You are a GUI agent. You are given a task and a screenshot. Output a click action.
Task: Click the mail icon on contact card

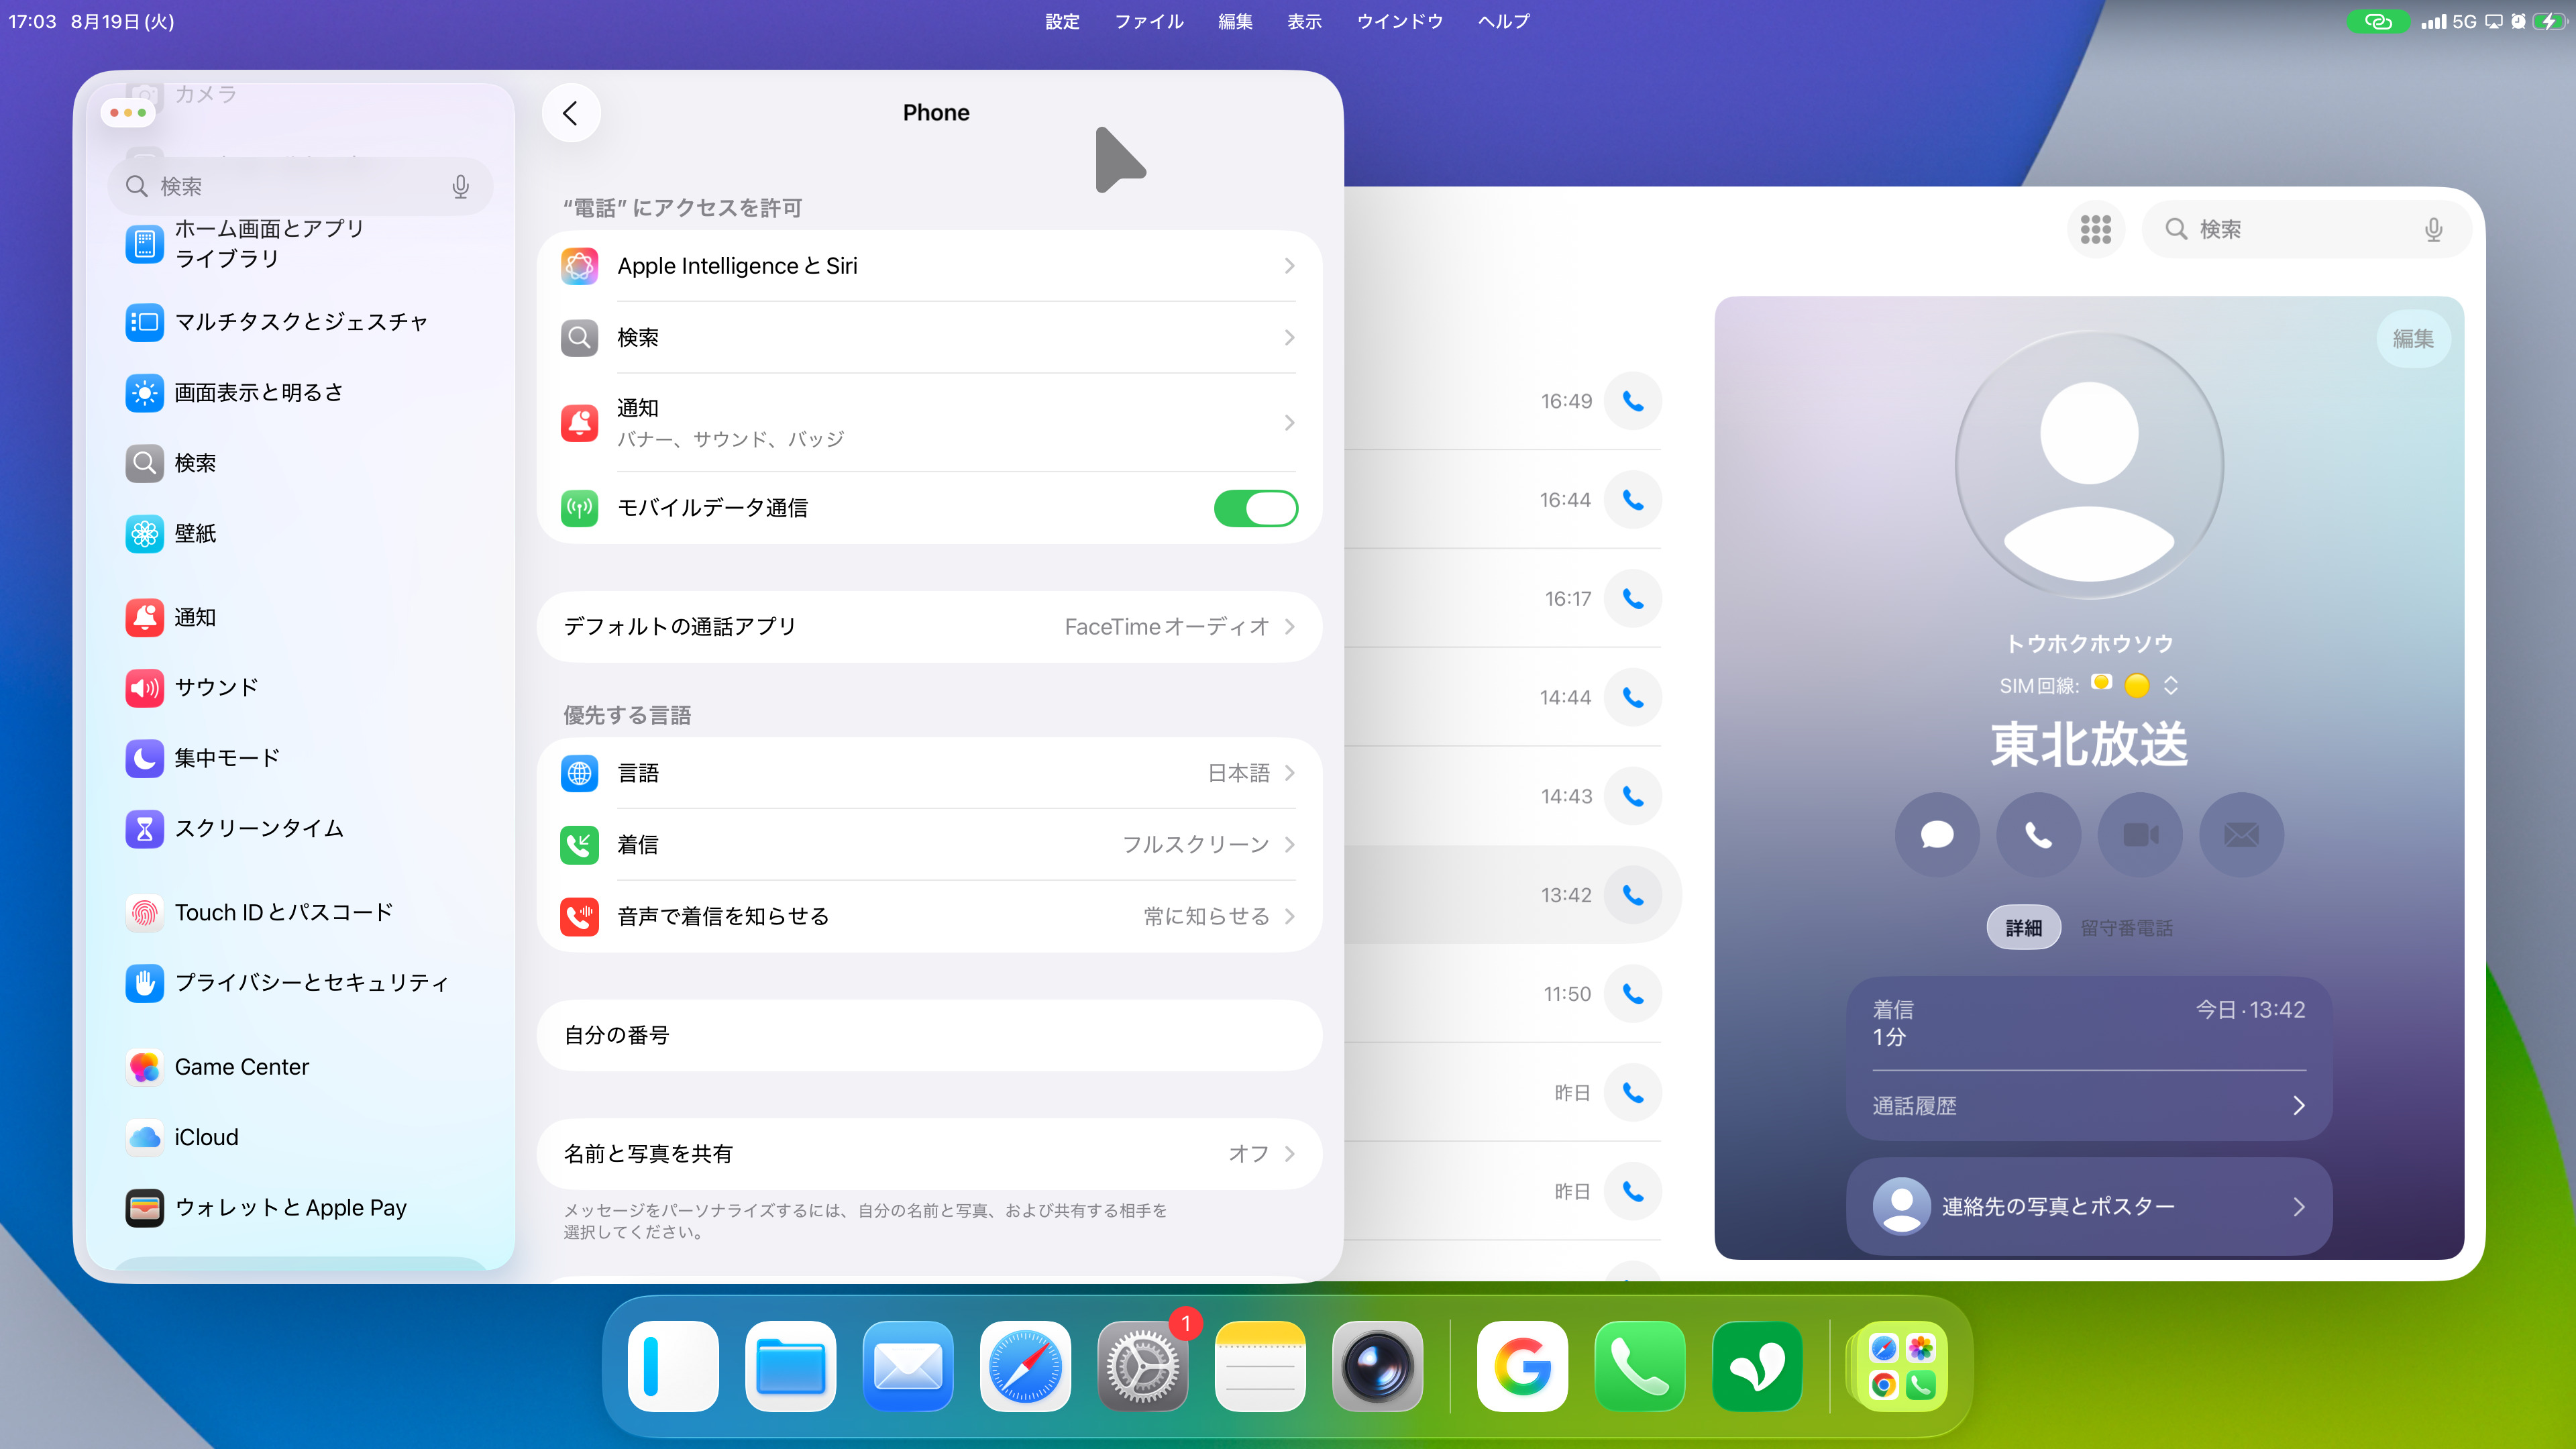click(x=2241, y=834)
